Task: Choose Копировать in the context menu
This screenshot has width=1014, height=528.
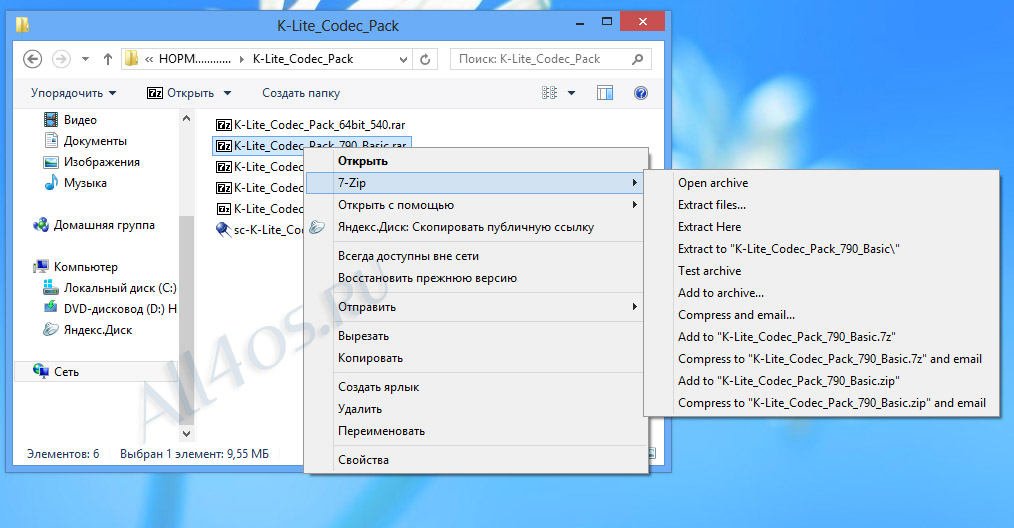Action: click(476, 358)
